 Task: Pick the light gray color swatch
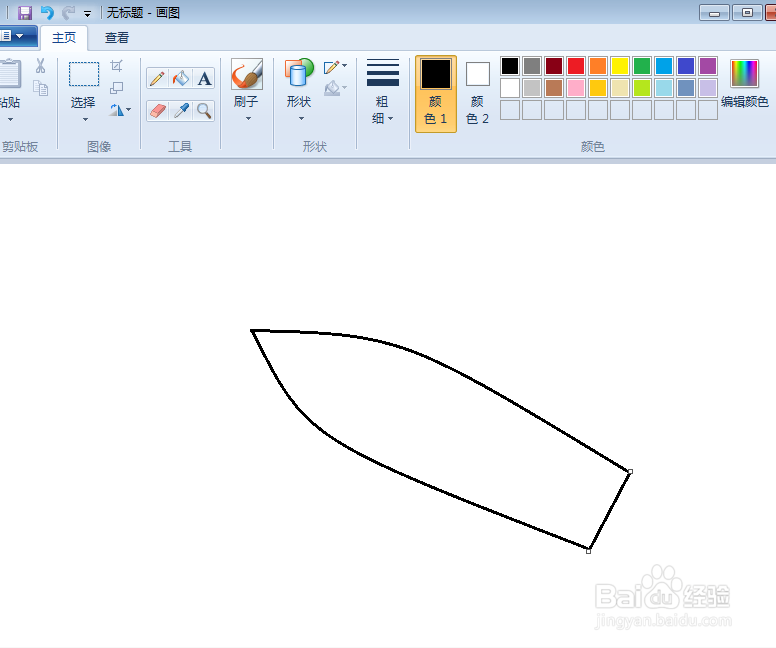[532, 88]
